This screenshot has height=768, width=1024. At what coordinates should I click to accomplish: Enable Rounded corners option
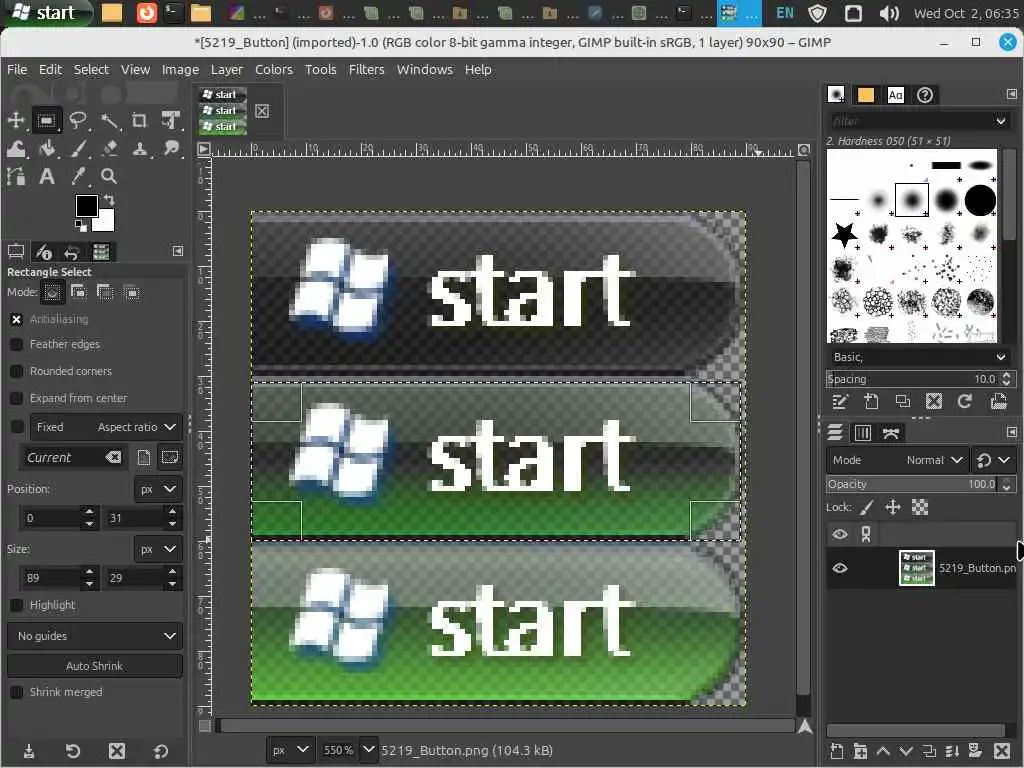point(16,371)
